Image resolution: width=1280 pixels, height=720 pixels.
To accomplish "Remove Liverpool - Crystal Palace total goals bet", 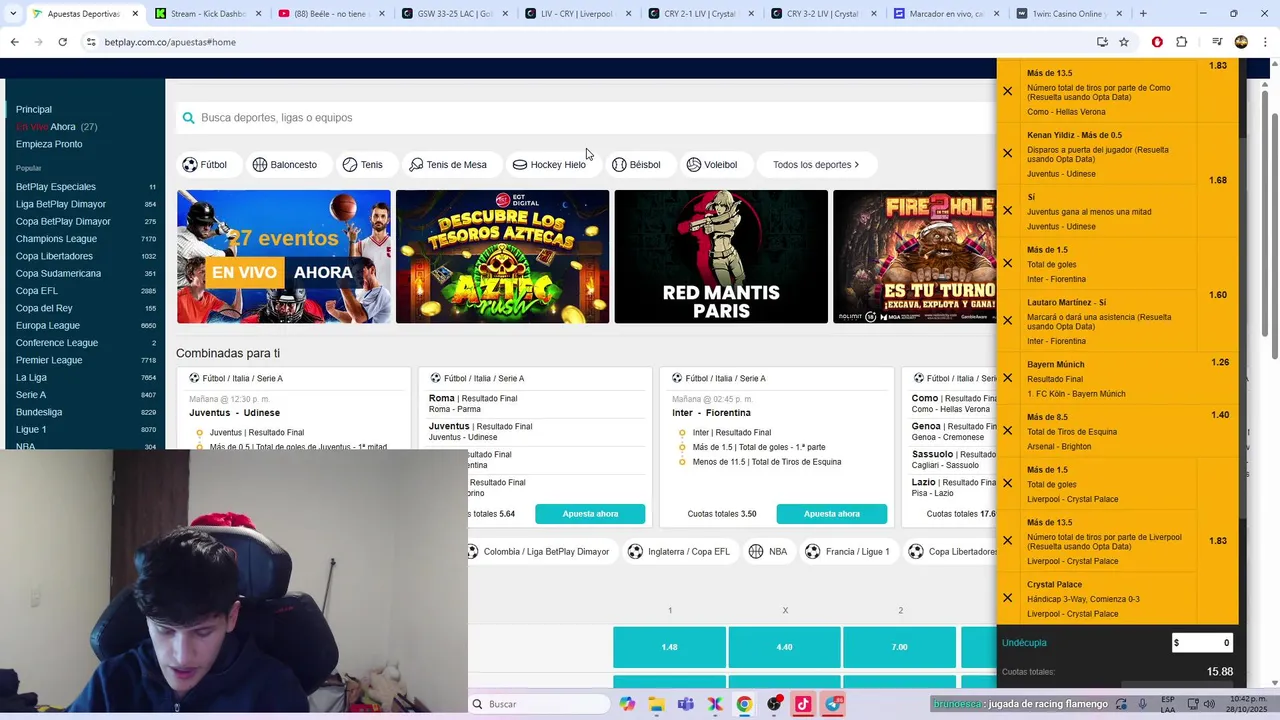I will [x=1007, y=484].
